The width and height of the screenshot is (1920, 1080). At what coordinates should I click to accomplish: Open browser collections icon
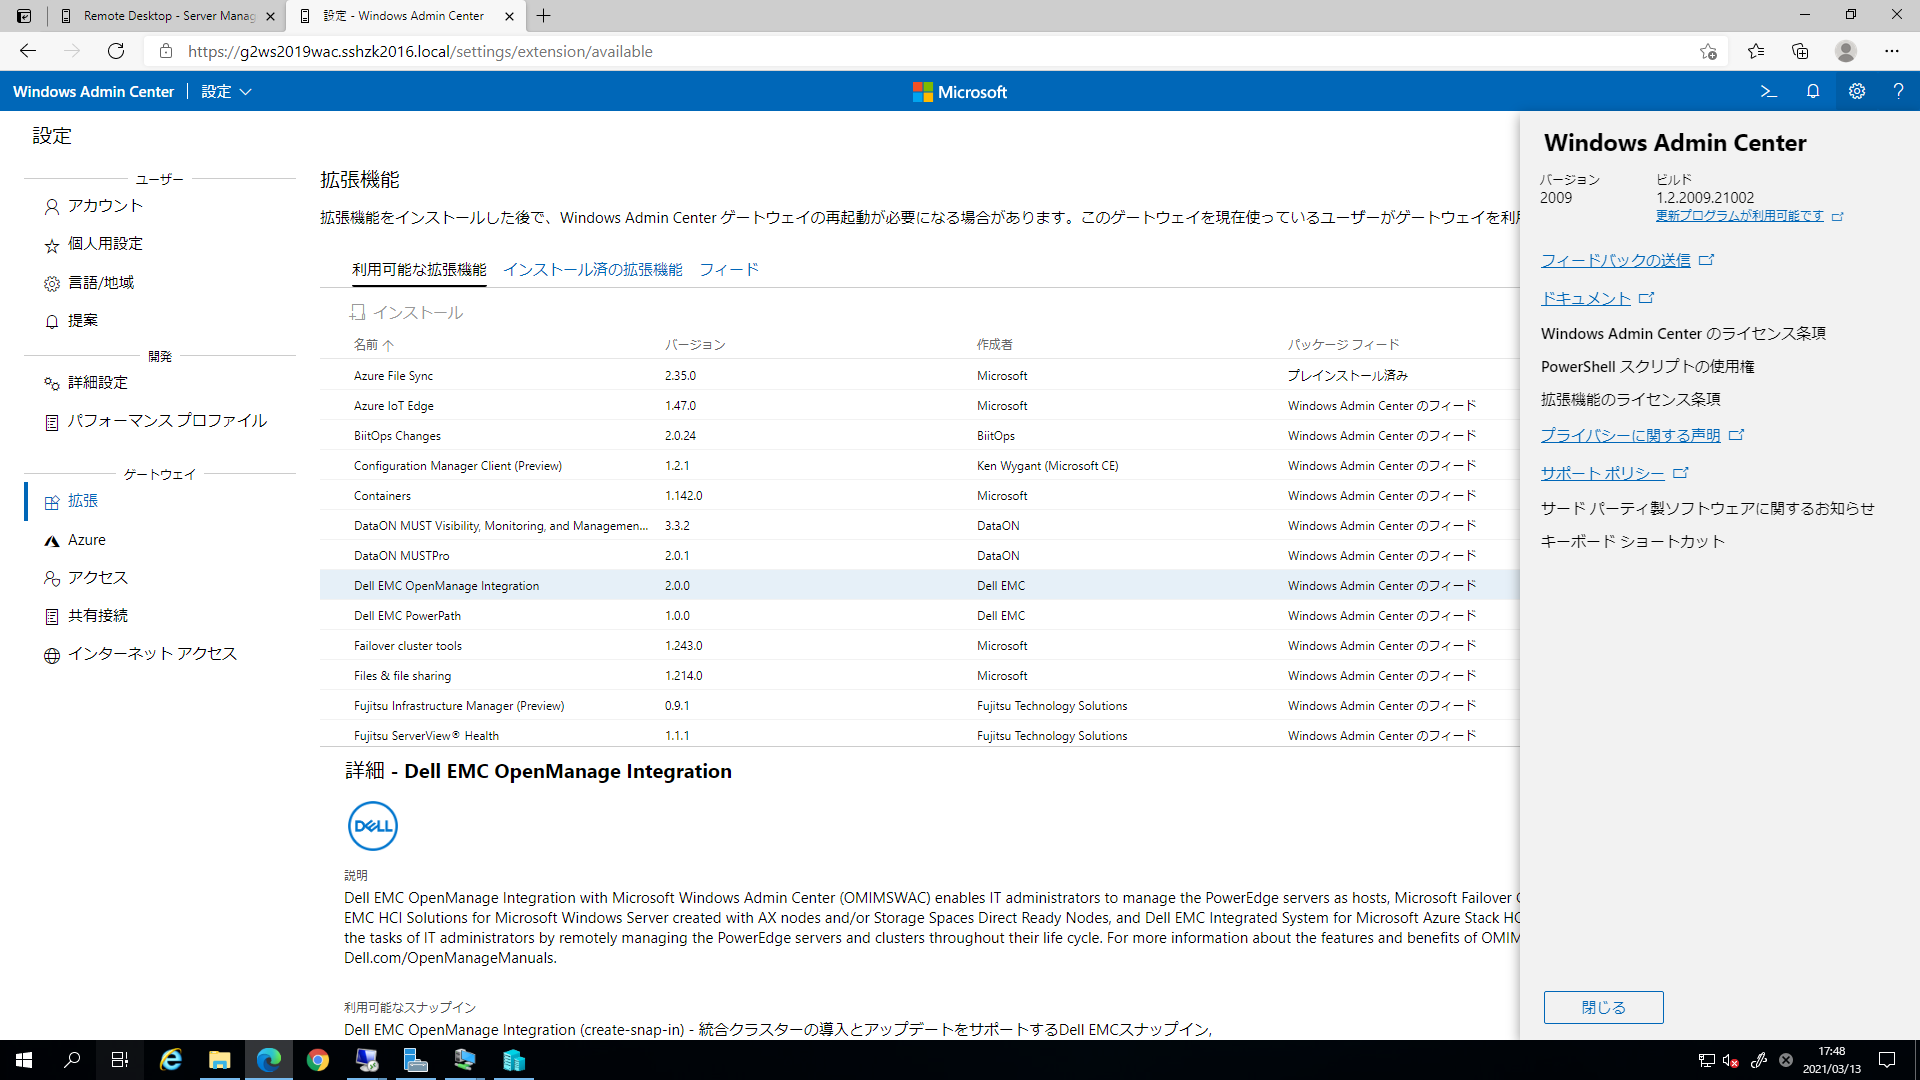(1800, 51)
